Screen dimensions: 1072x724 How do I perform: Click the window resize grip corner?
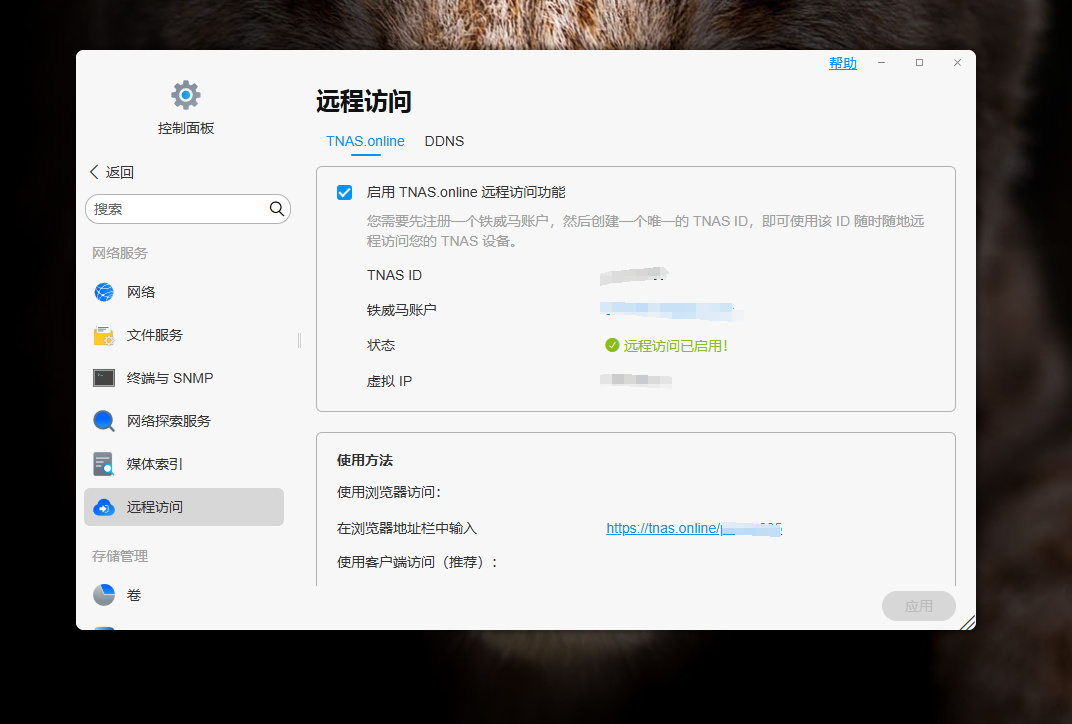point(967,622)
